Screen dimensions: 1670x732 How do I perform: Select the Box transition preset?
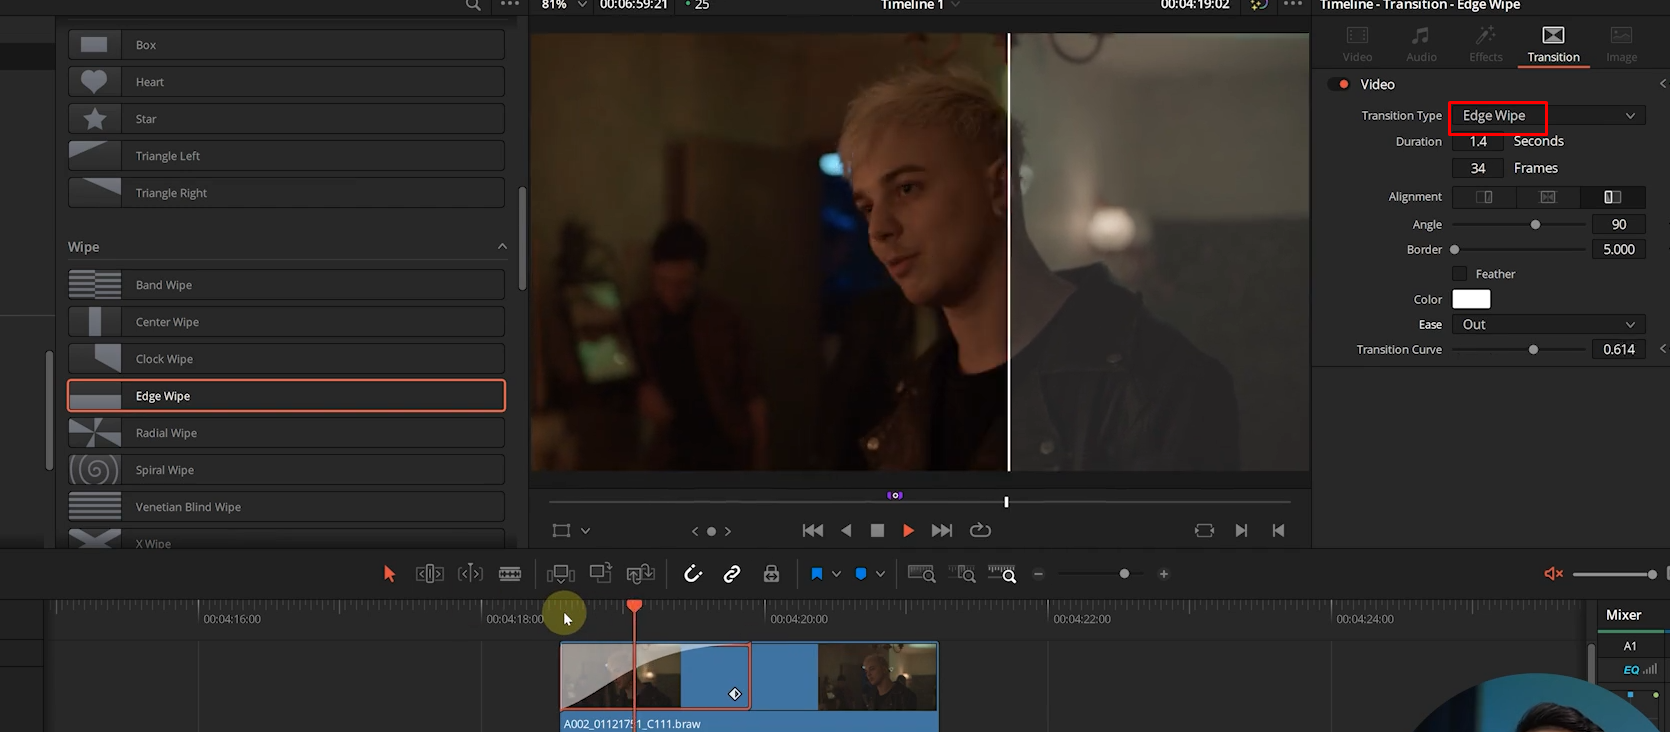pyautogui.click(x=286, y=45)
